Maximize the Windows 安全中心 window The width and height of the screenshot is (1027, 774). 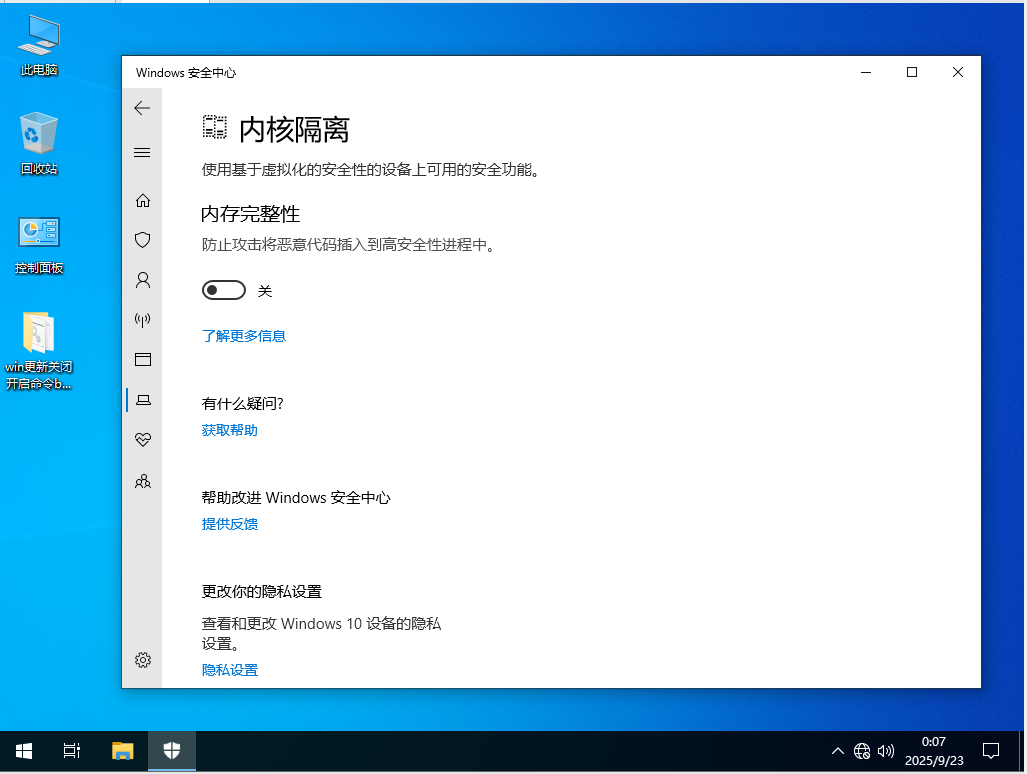coord(912,72)
